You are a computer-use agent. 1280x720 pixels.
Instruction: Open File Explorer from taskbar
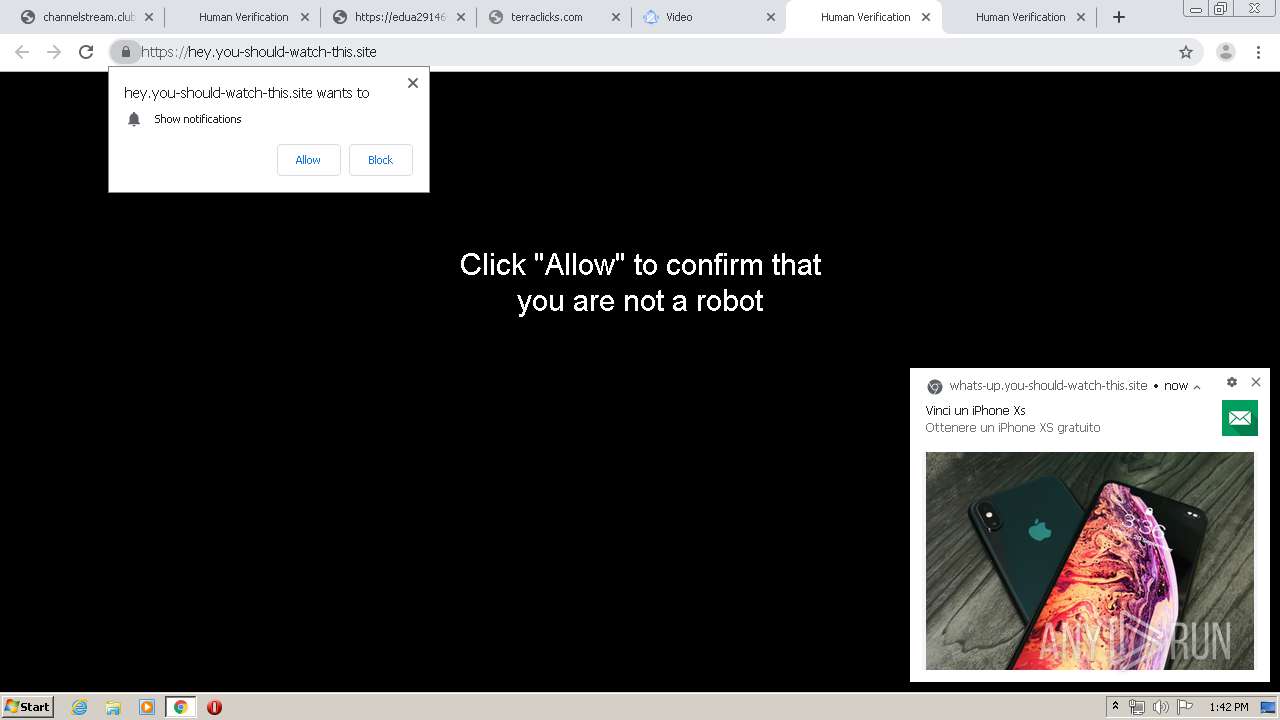(113, 707)
